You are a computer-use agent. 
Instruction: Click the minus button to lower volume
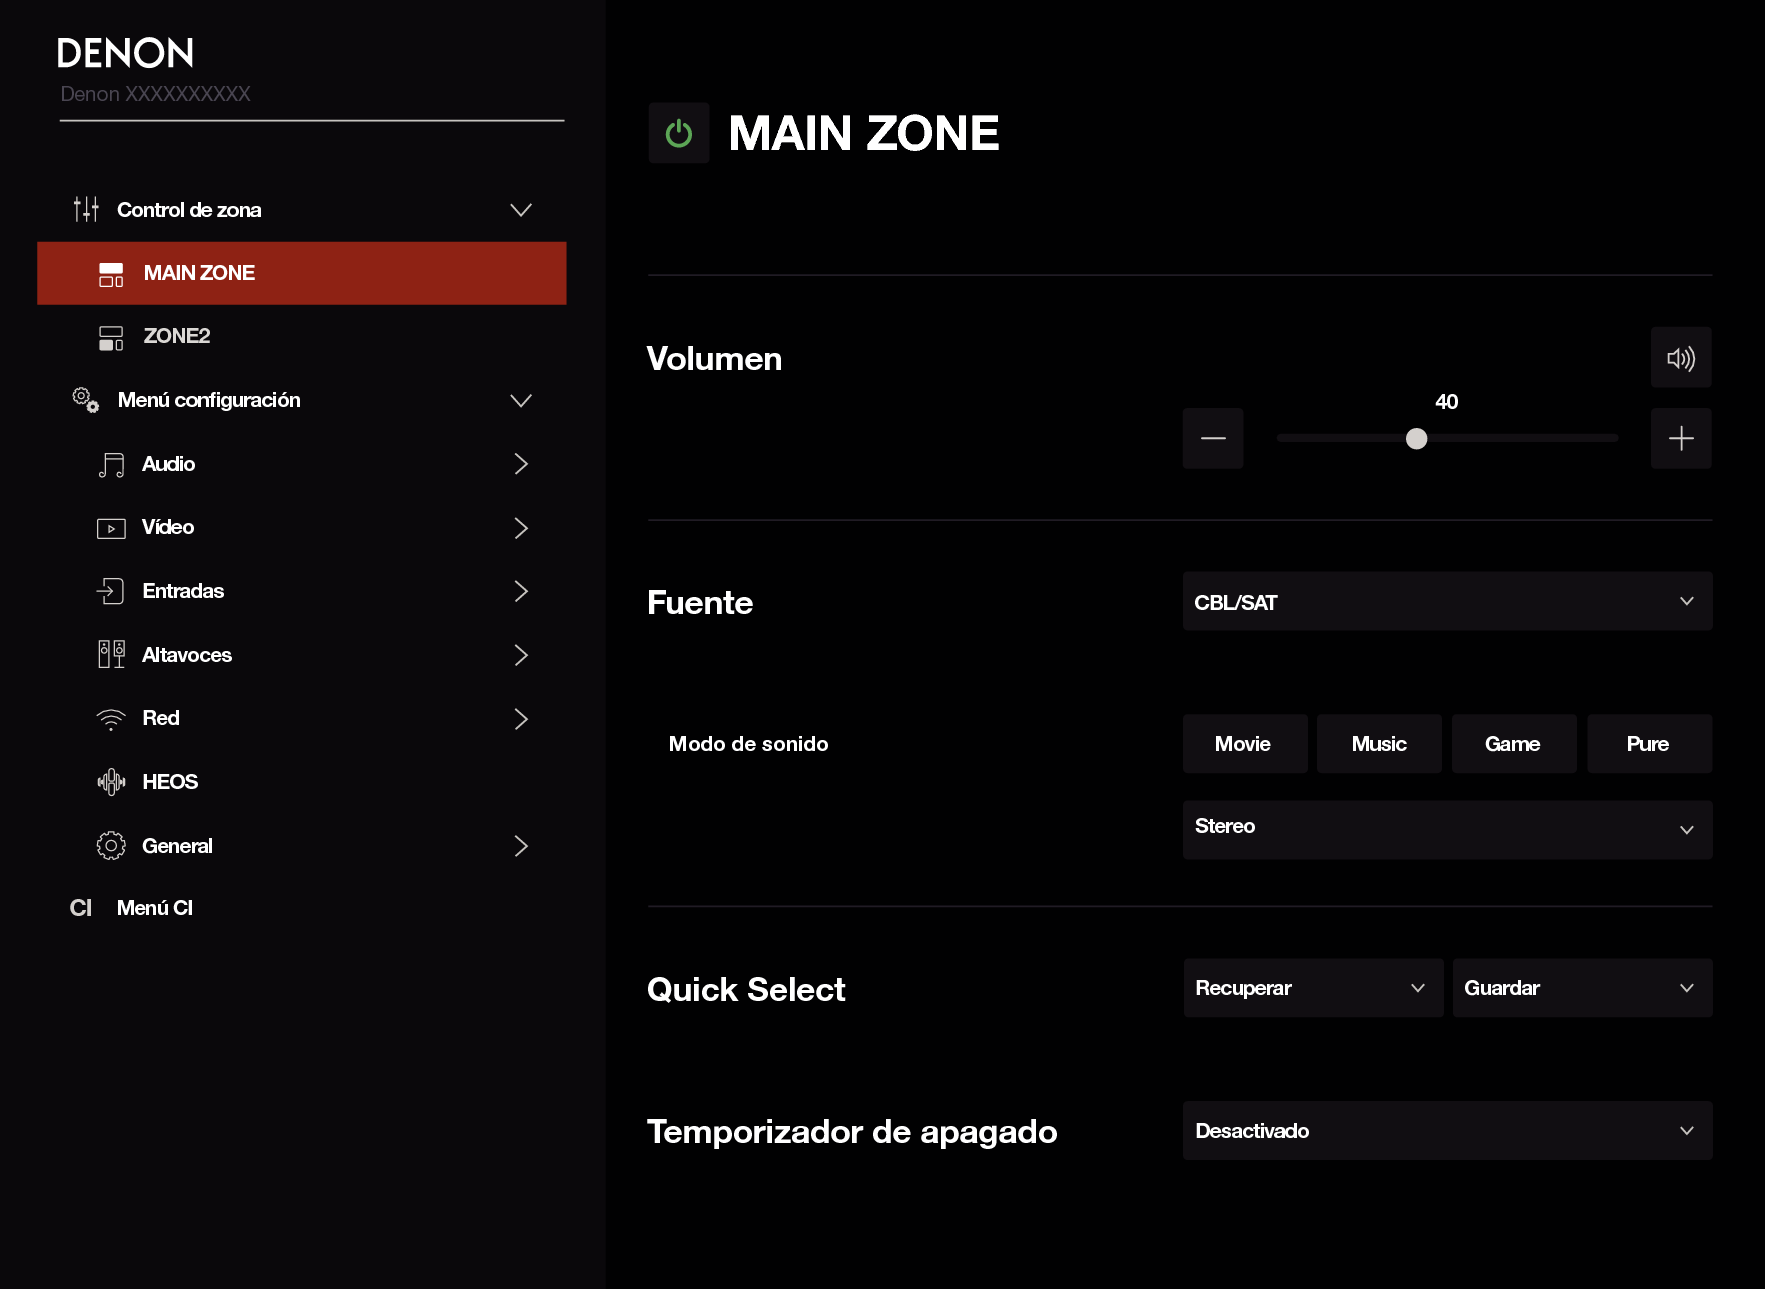tap(1212, 438)
